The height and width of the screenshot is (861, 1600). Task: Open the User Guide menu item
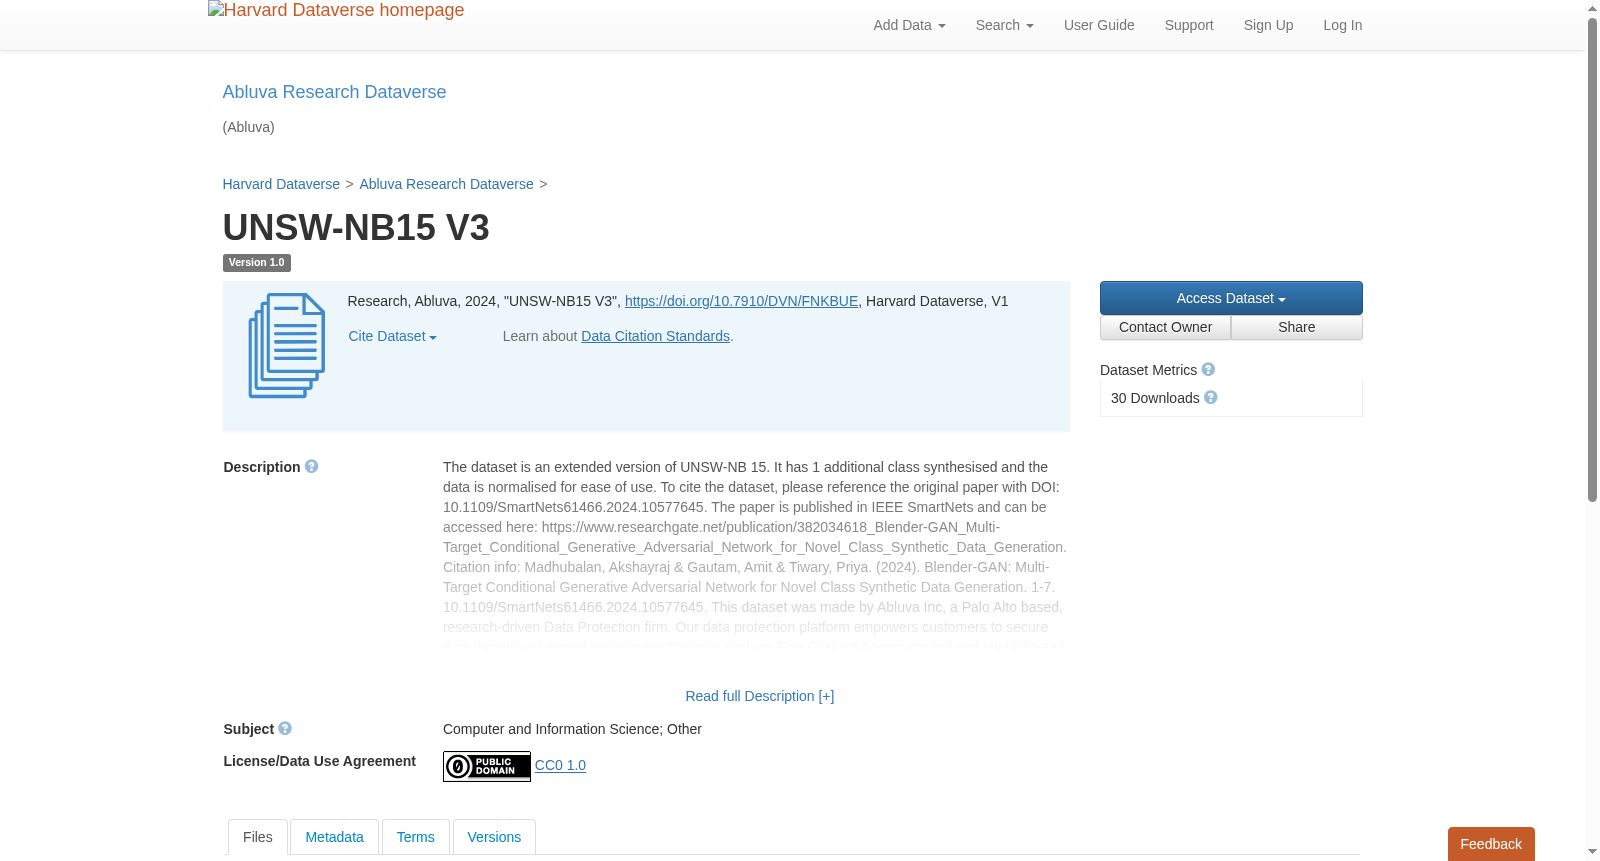coord(1099,25)
